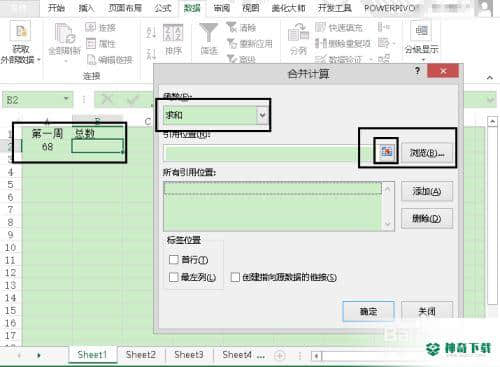Open the 公式 ribbon tab
The height and width of the screenshot is (367, 500).
click(x=163, y=8)
